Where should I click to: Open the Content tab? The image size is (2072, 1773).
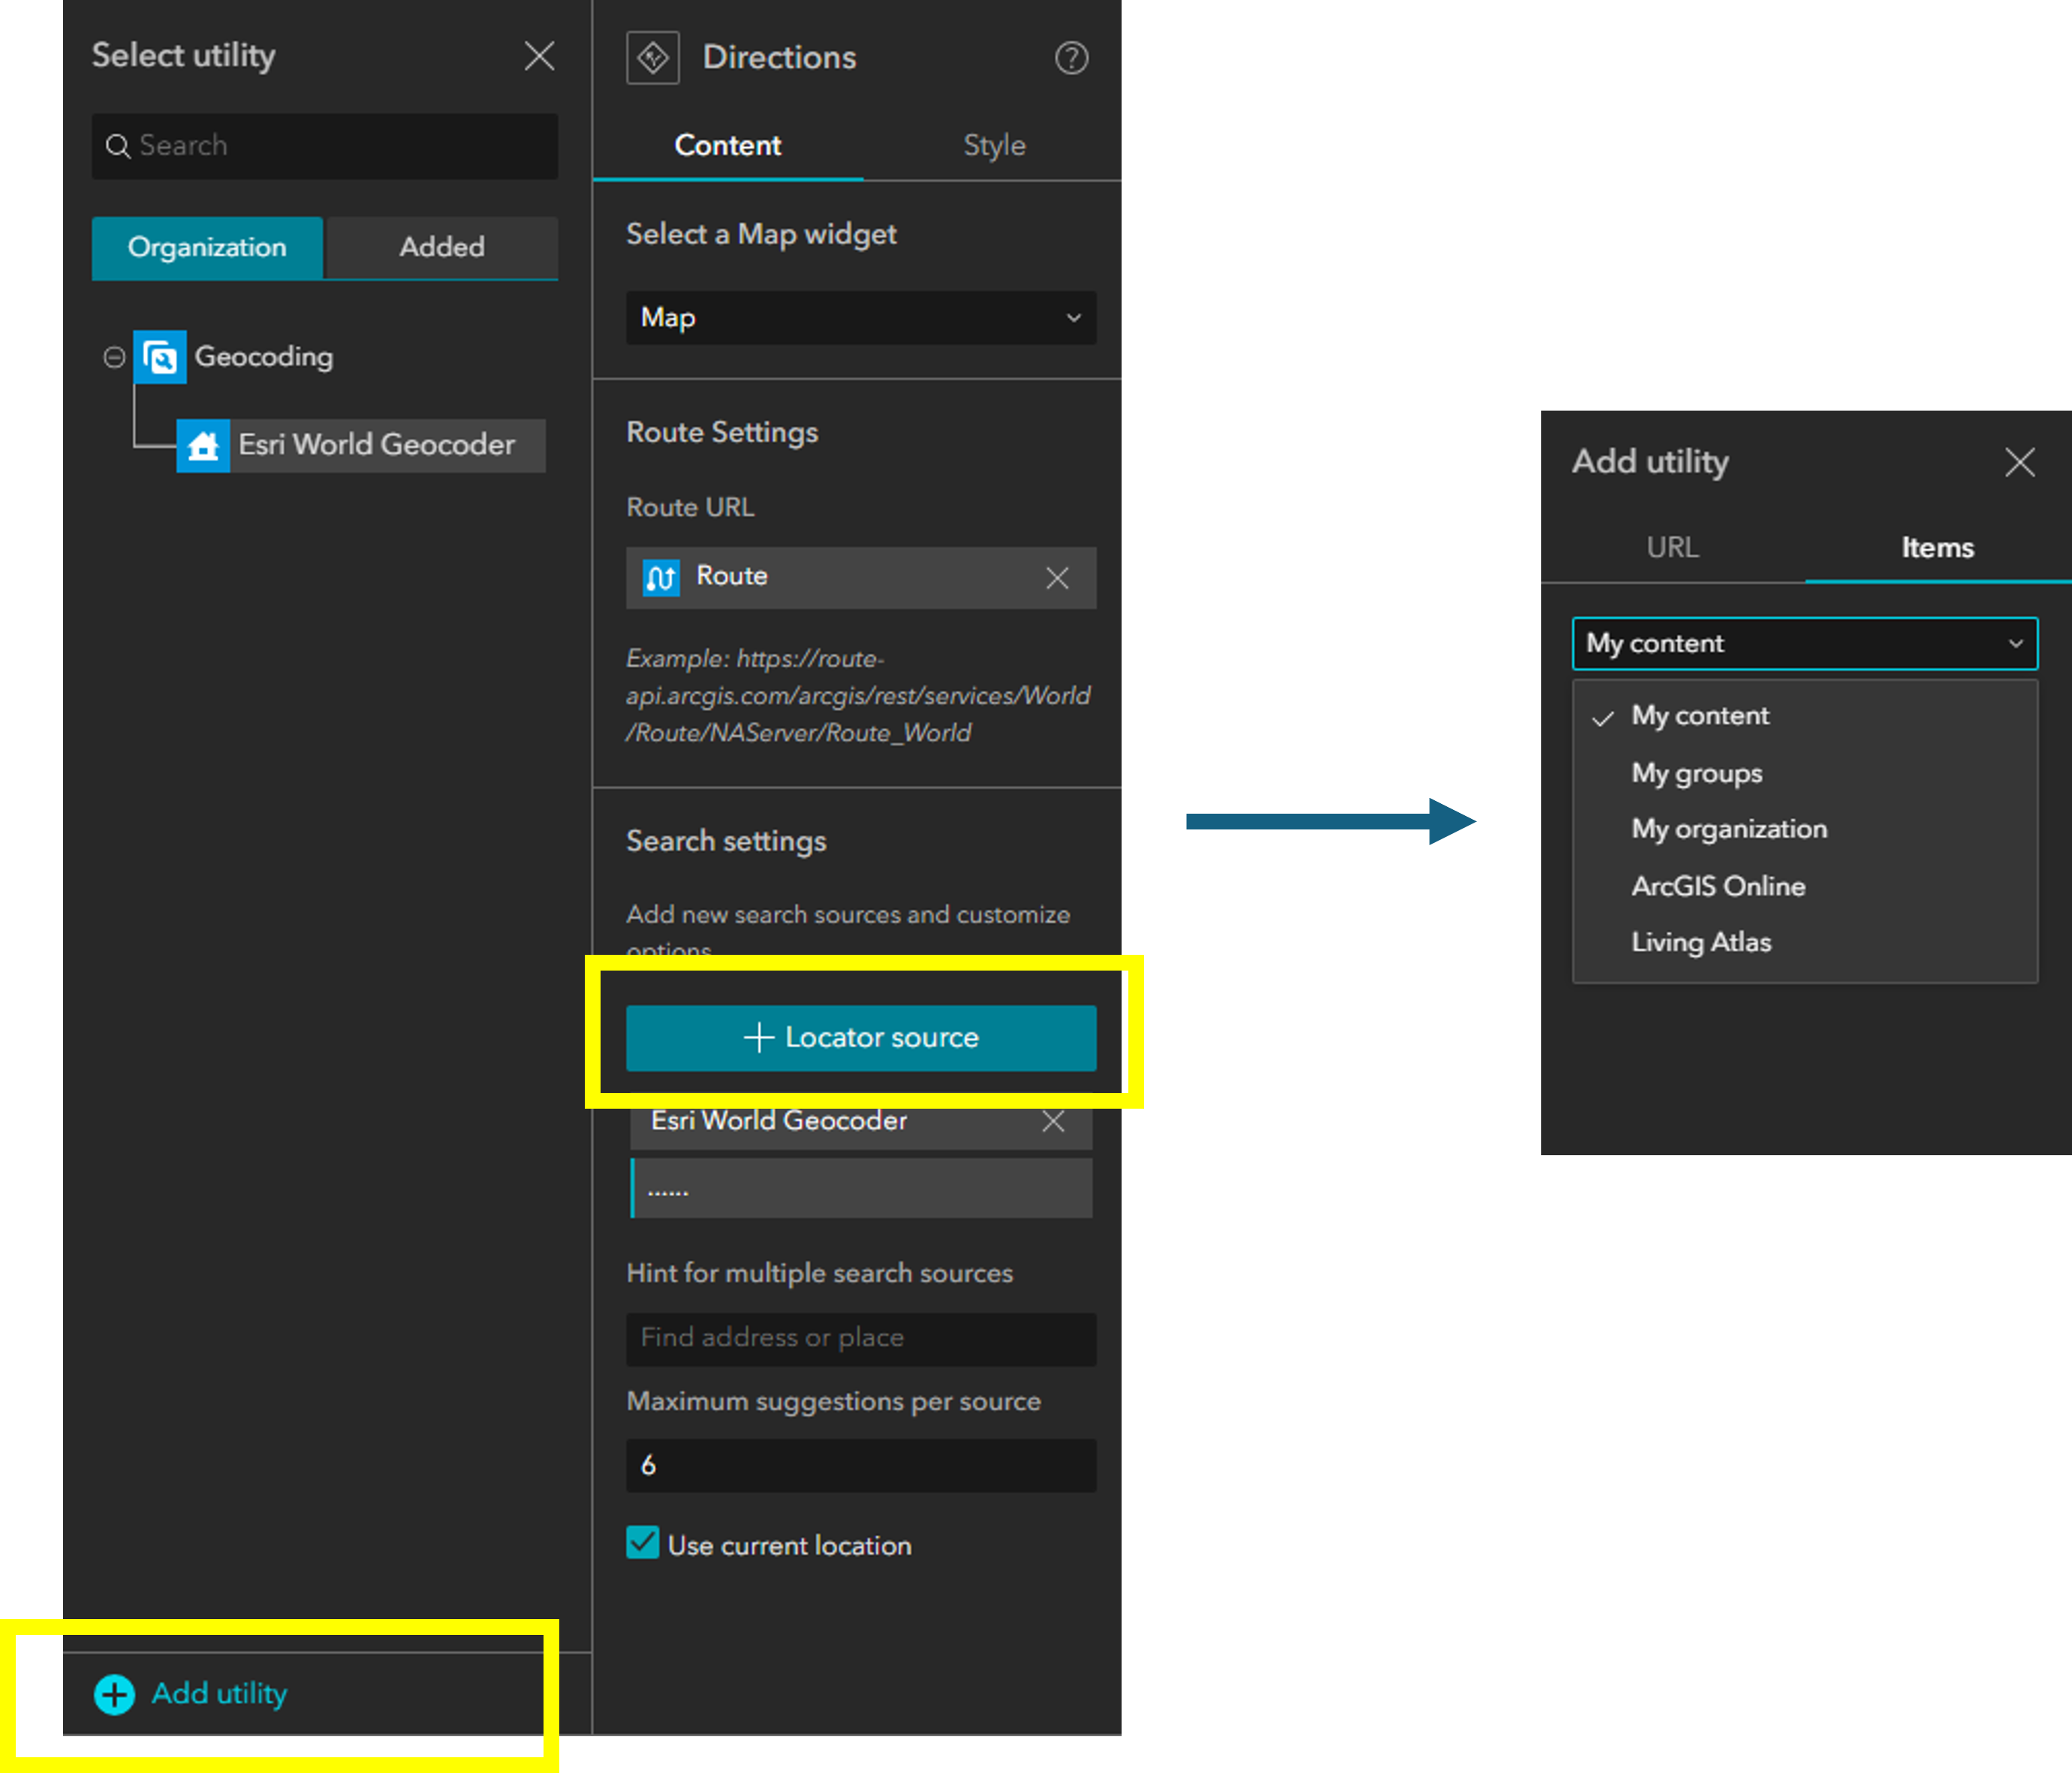(x=727, y=146)
